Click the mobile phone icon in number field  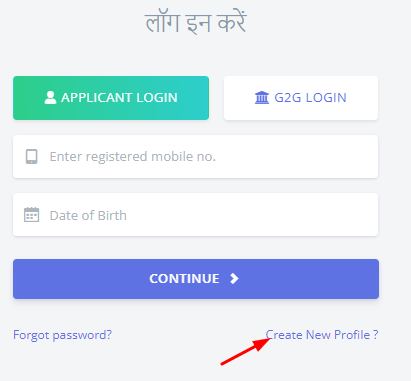point(32,156)
